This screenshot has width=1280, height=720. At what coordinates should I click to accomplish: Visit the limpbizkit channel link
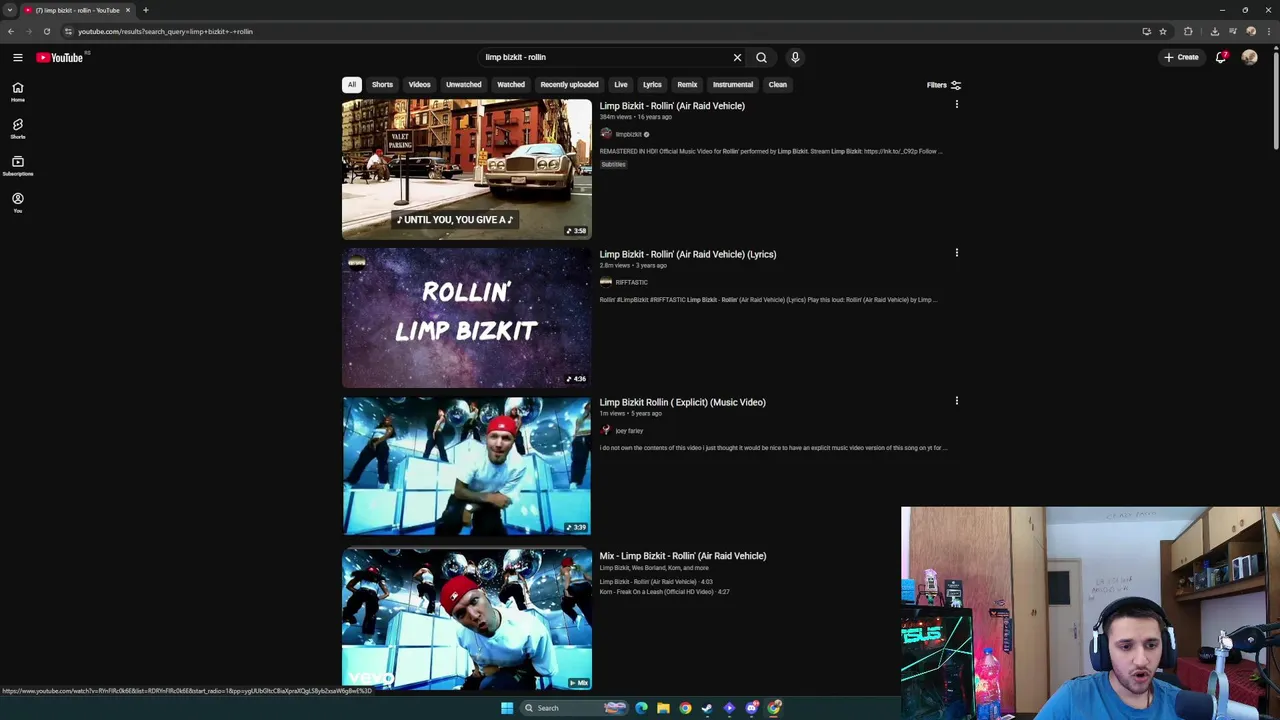[628, 134]
